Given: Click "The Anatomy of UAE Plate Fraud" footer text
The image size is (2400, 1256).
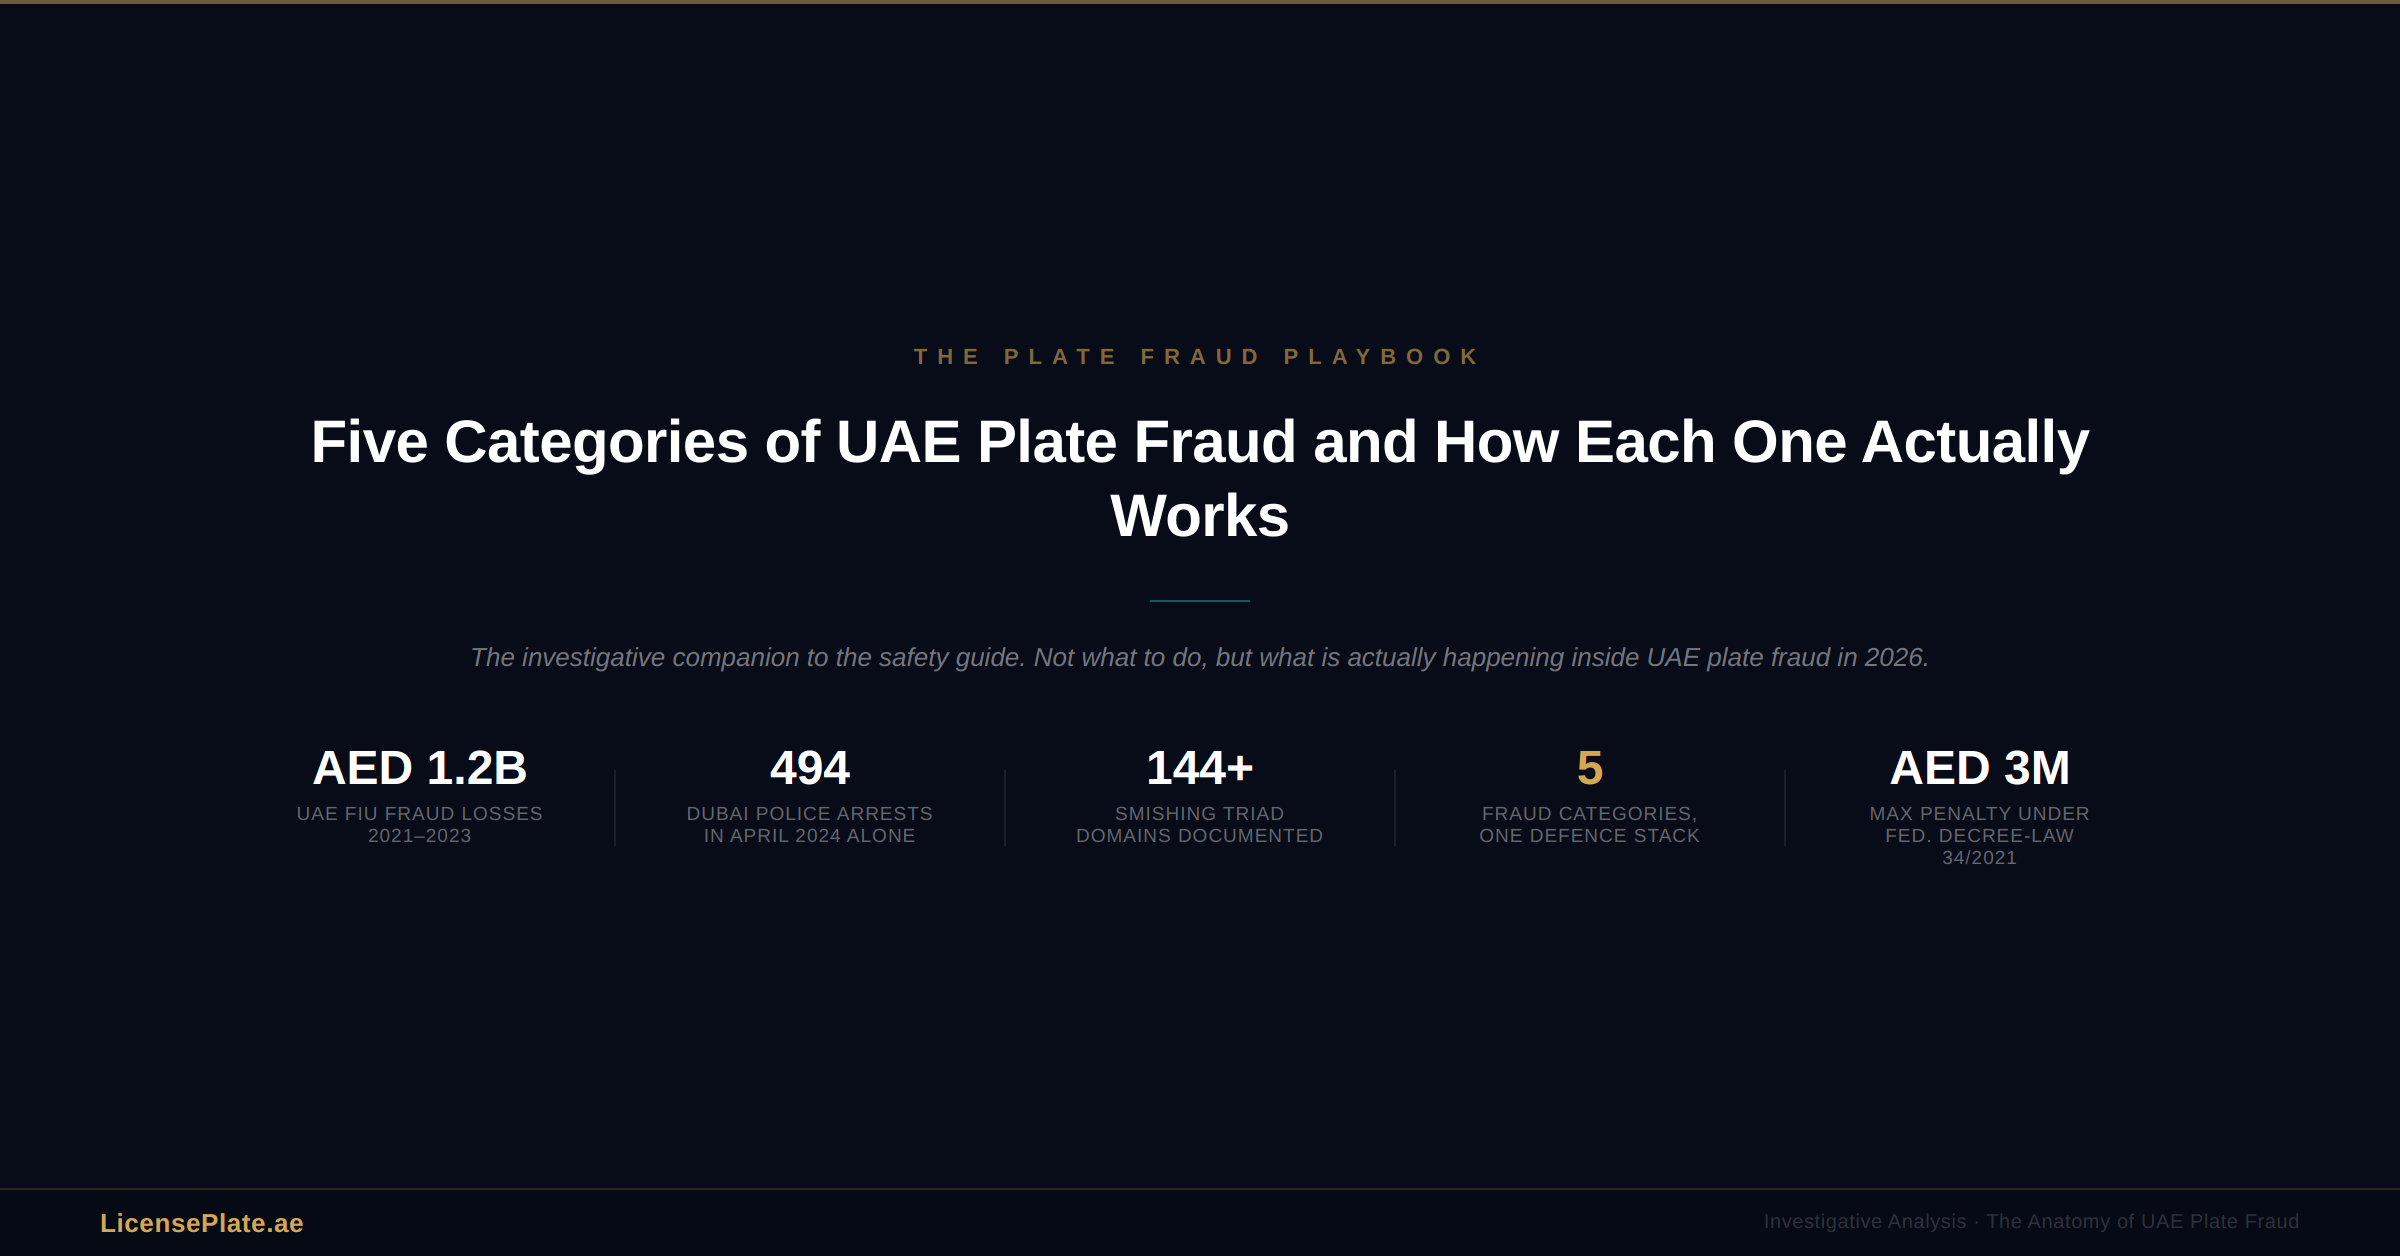Looking at the screenshot, I should [2142, 1222].
